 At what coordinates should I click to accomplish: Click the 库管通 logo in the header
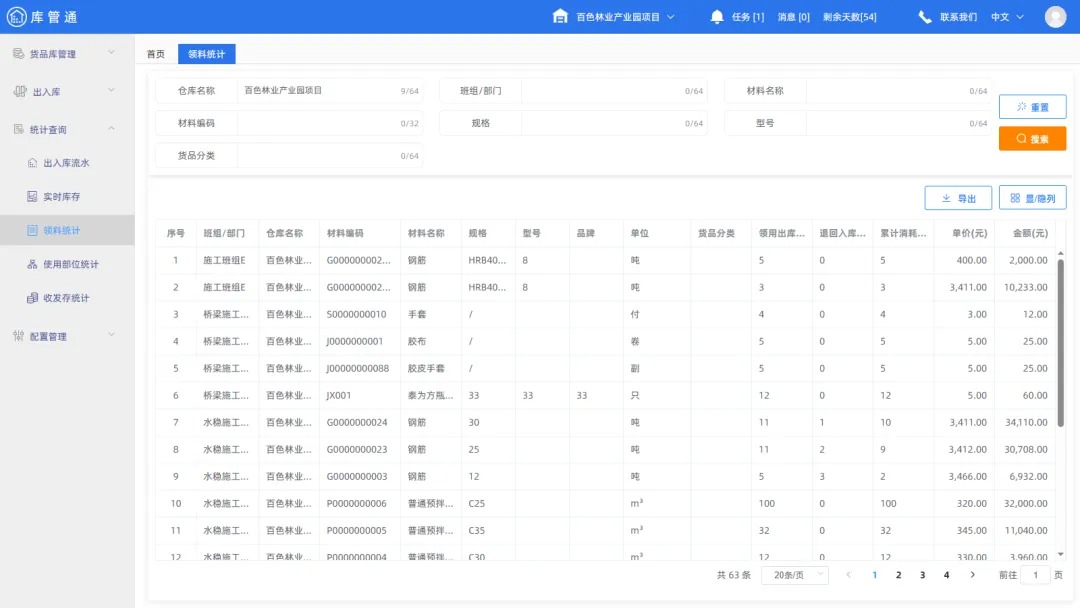point(44,16)
